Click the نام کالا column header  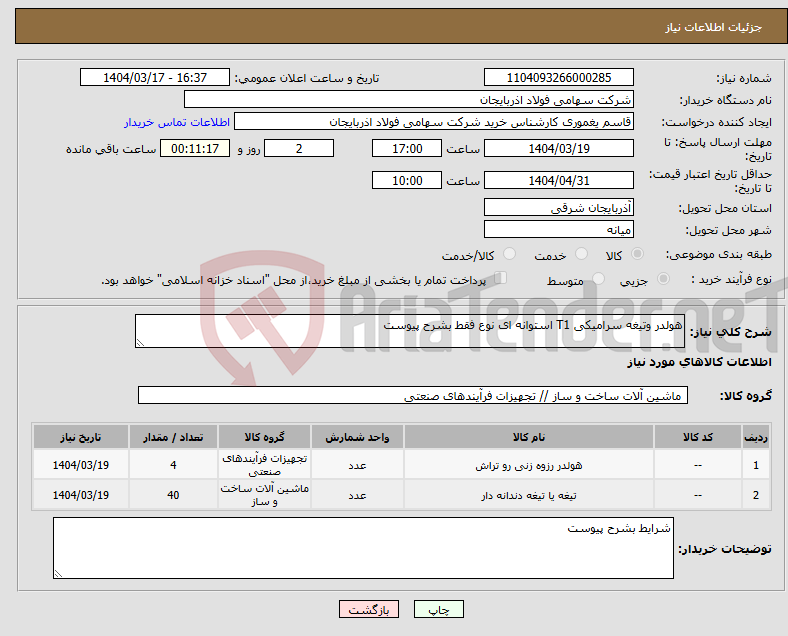coord(529,437)
